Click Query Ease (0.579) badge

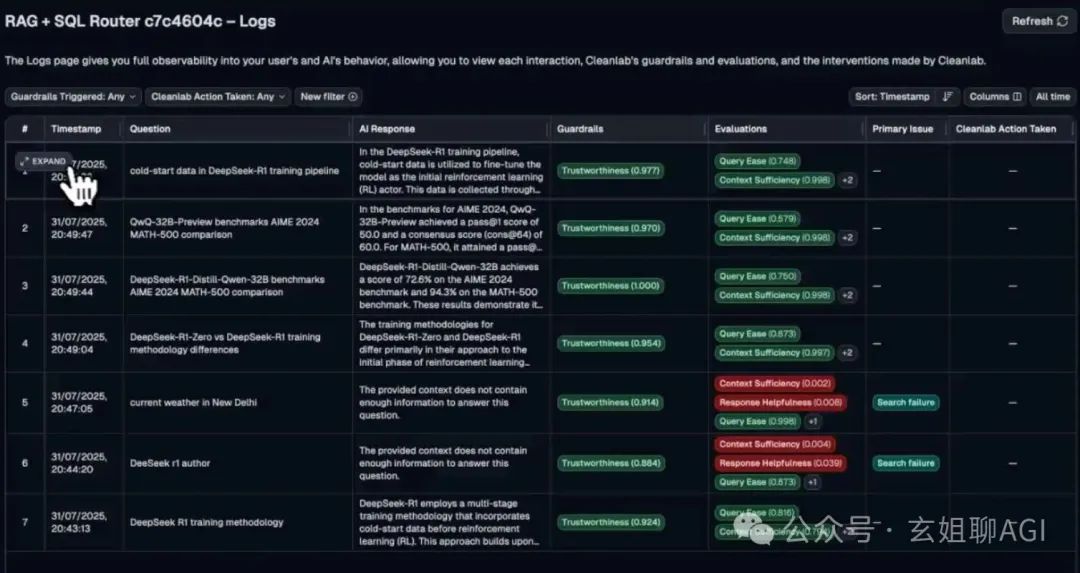(758, 219)
